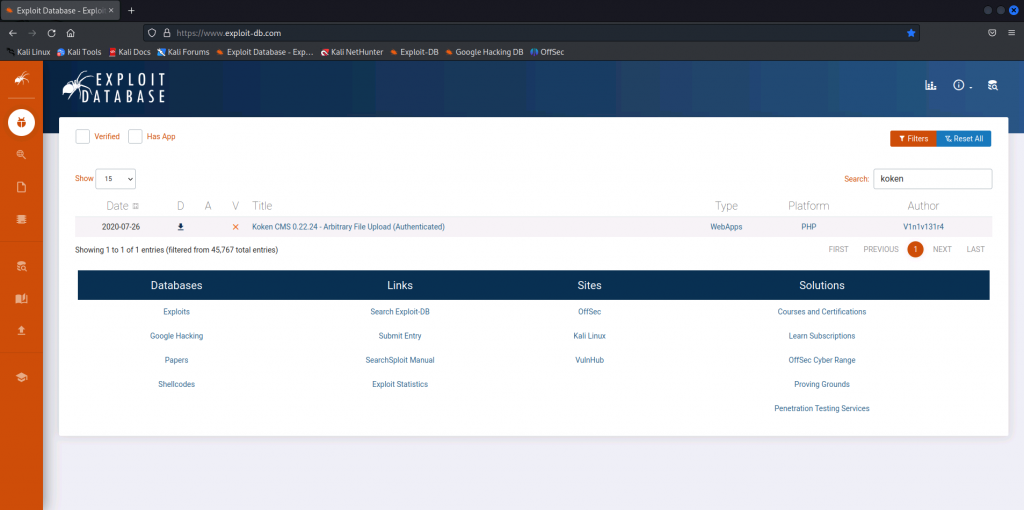This screenshot has height=510, width=1024.
Task: Click the browser URL address bar
Action: point(531,33)
